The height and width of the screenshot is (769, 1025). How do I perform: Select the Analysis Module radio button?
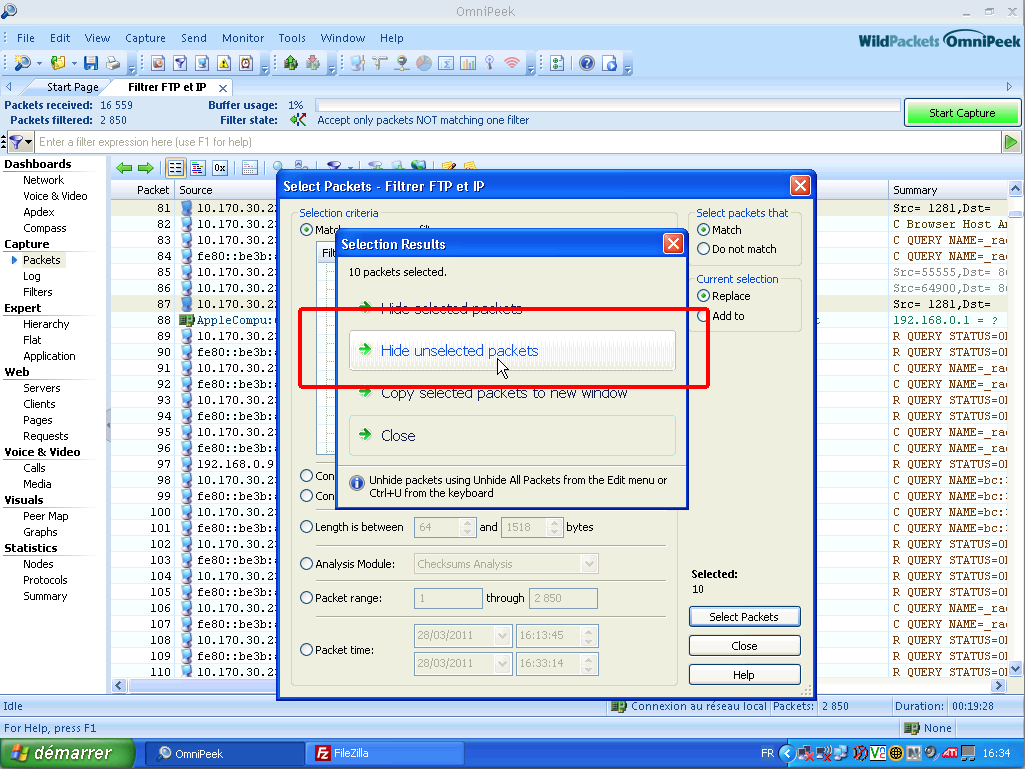tap(306, 563)
